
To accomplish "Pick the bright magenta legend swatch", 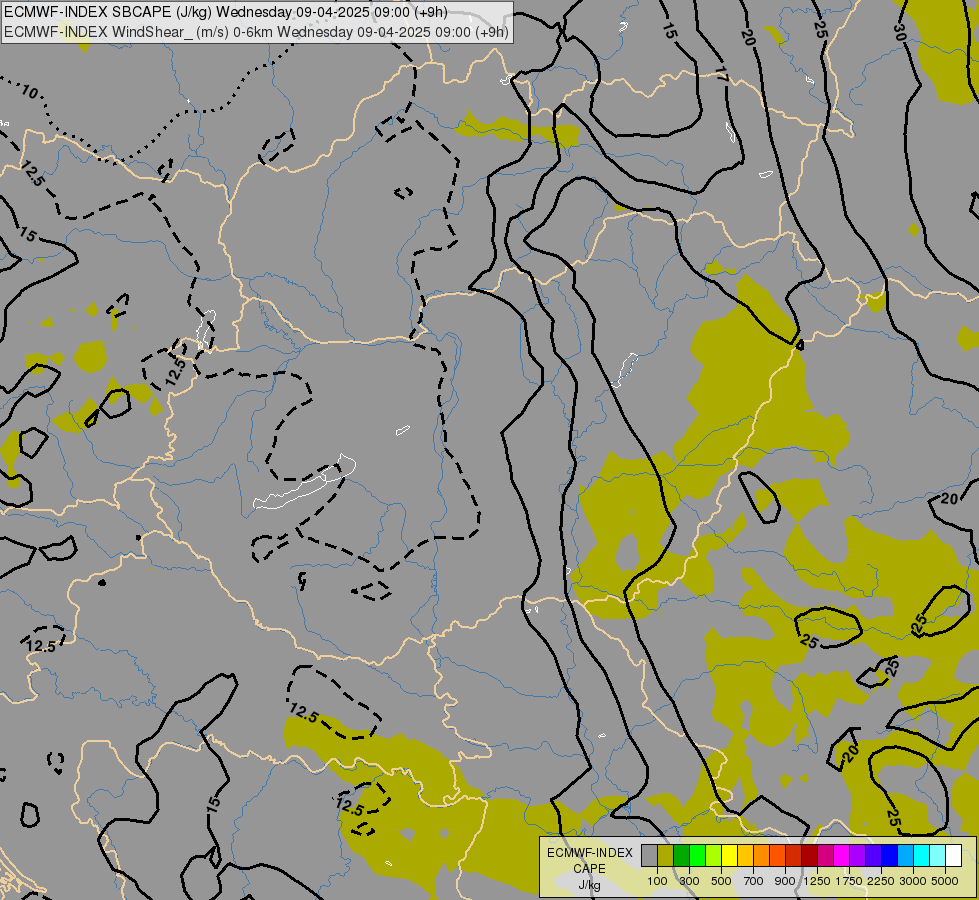I will 842,855.
